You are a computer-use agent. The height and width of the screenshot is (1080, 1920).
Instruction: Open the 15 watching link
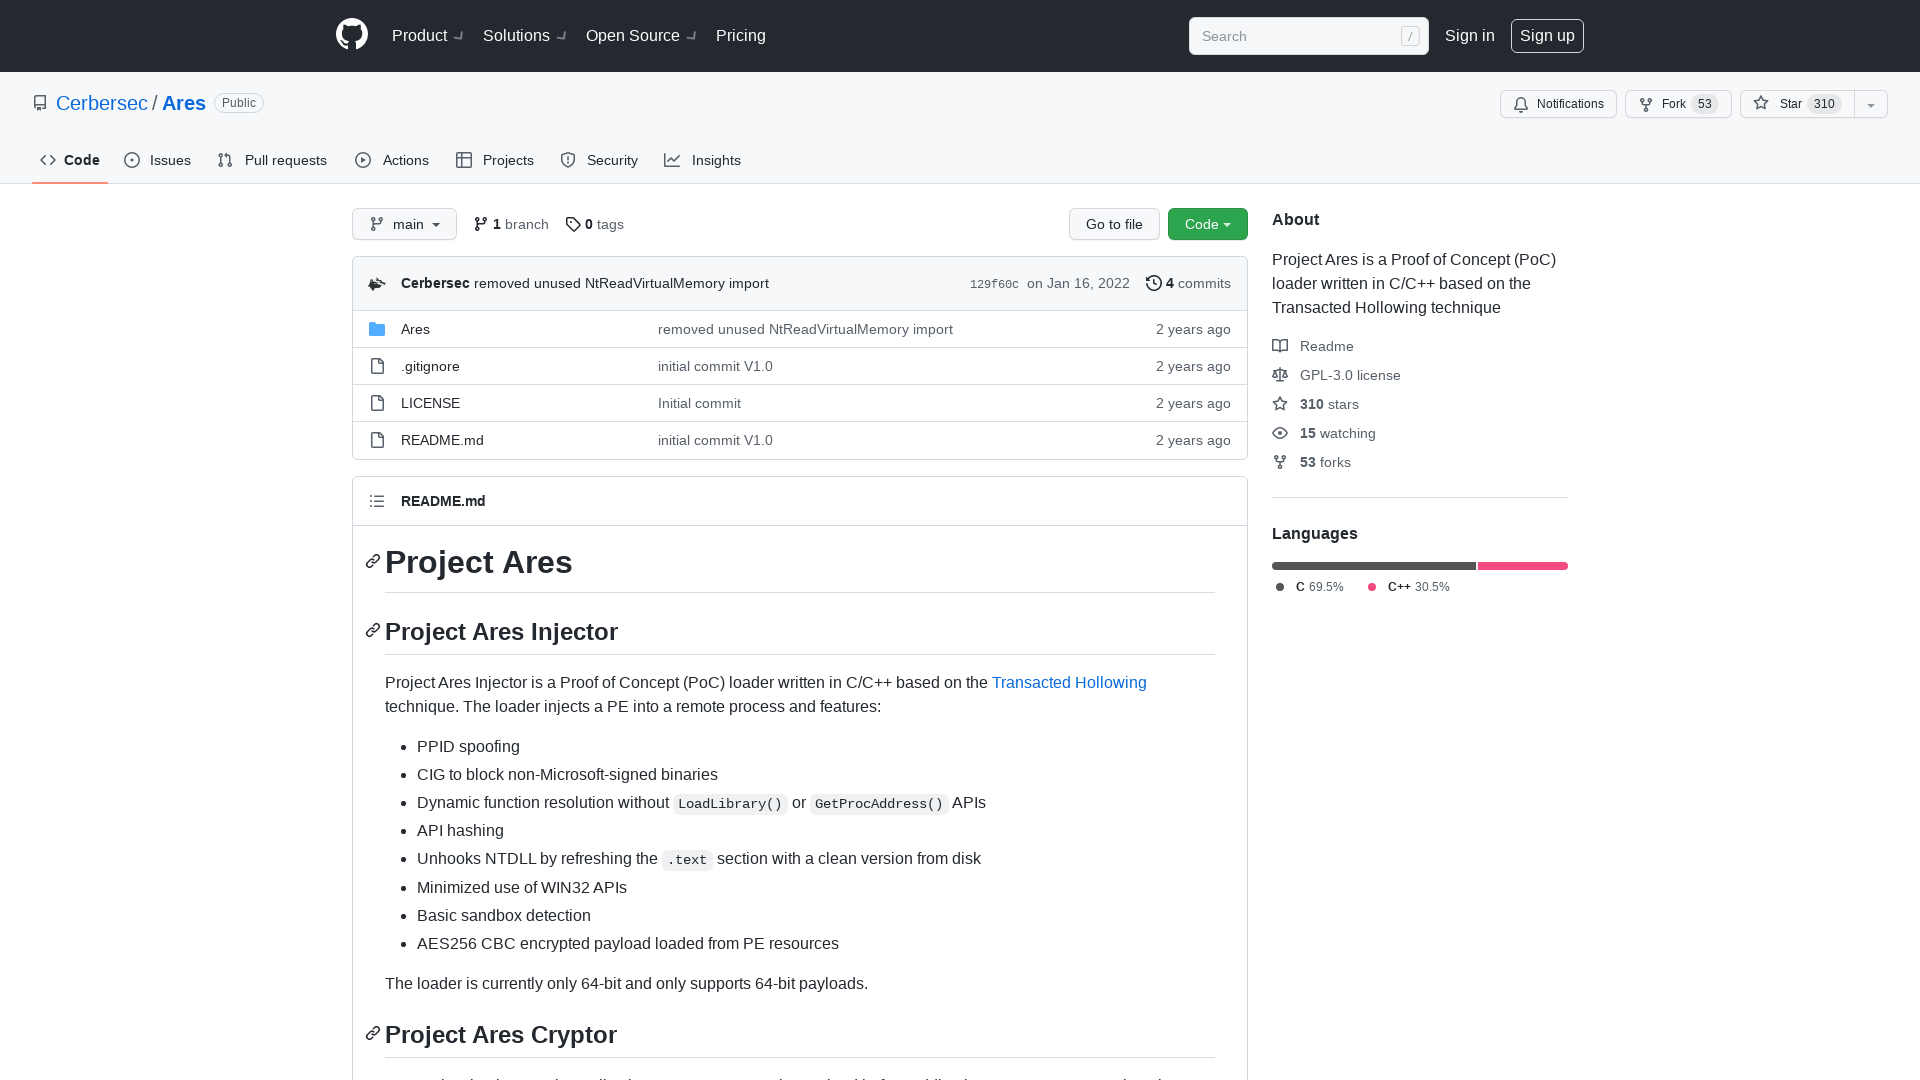(x=1324, y=433)
